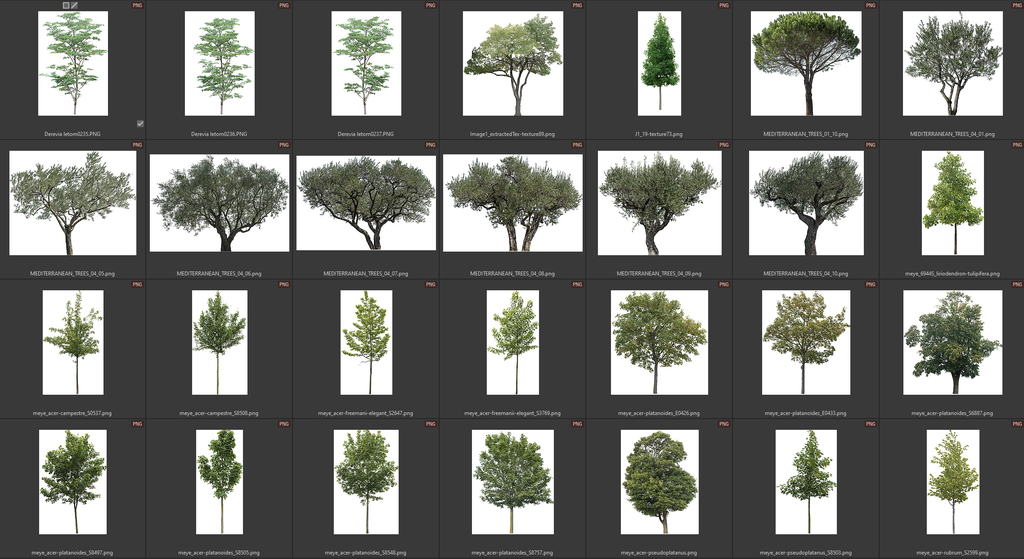The image size is (1024, 559).
Task: Click the MEDITERRANEAN_TREES_04_05.png filename label
Action: pos(73,273)
